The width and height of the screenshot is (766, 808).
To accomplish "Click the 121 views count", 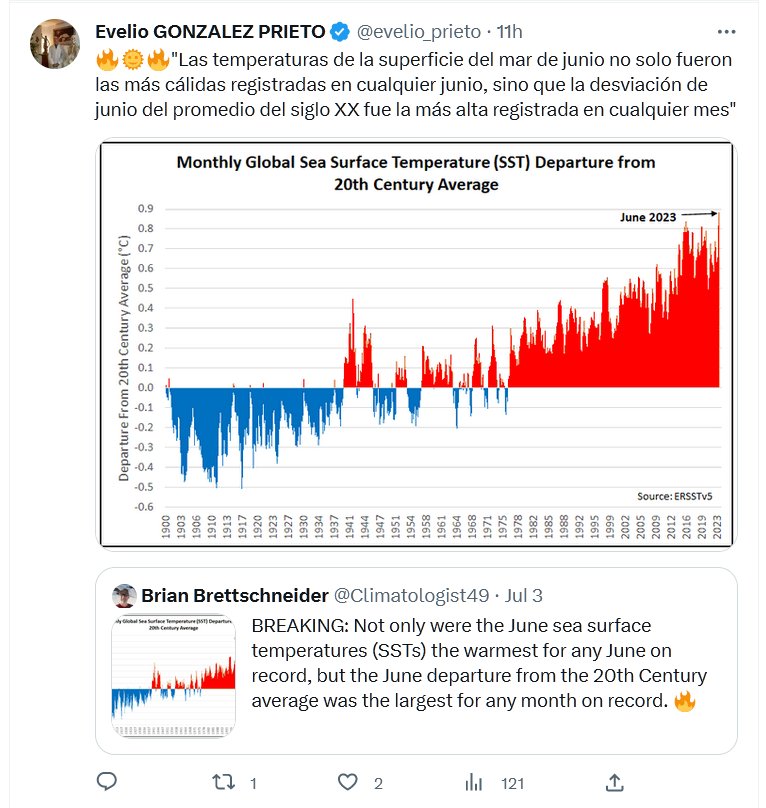I will tap(513, 783).
